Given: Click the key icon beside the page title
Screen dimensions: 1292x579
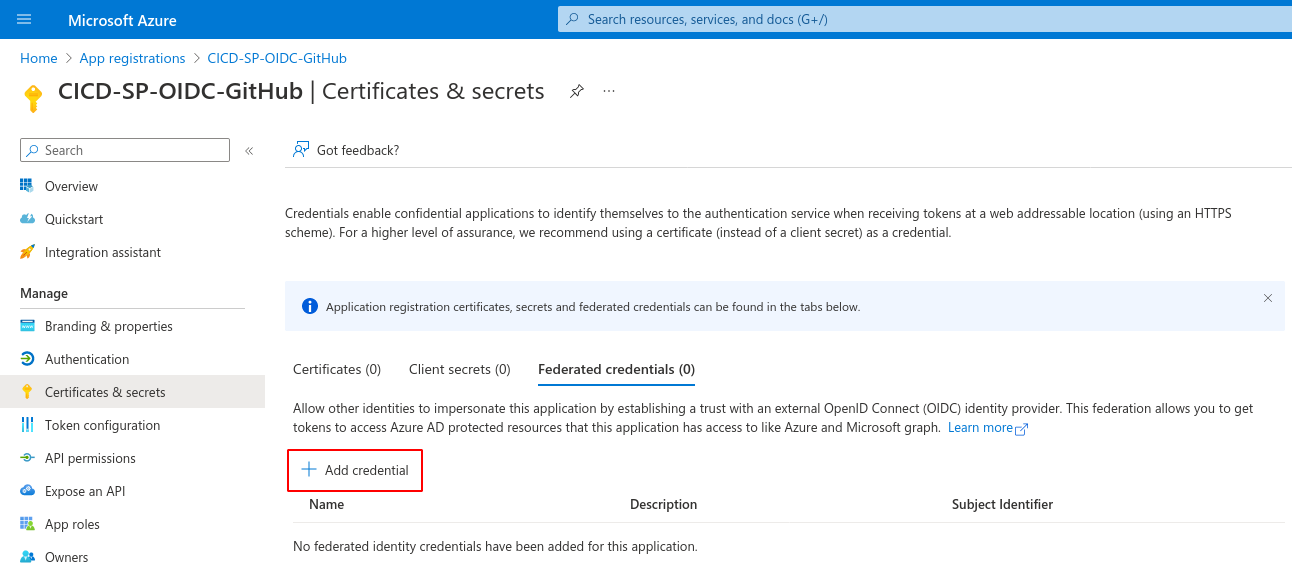Looking at the screenshot, I should click(33, 97).
